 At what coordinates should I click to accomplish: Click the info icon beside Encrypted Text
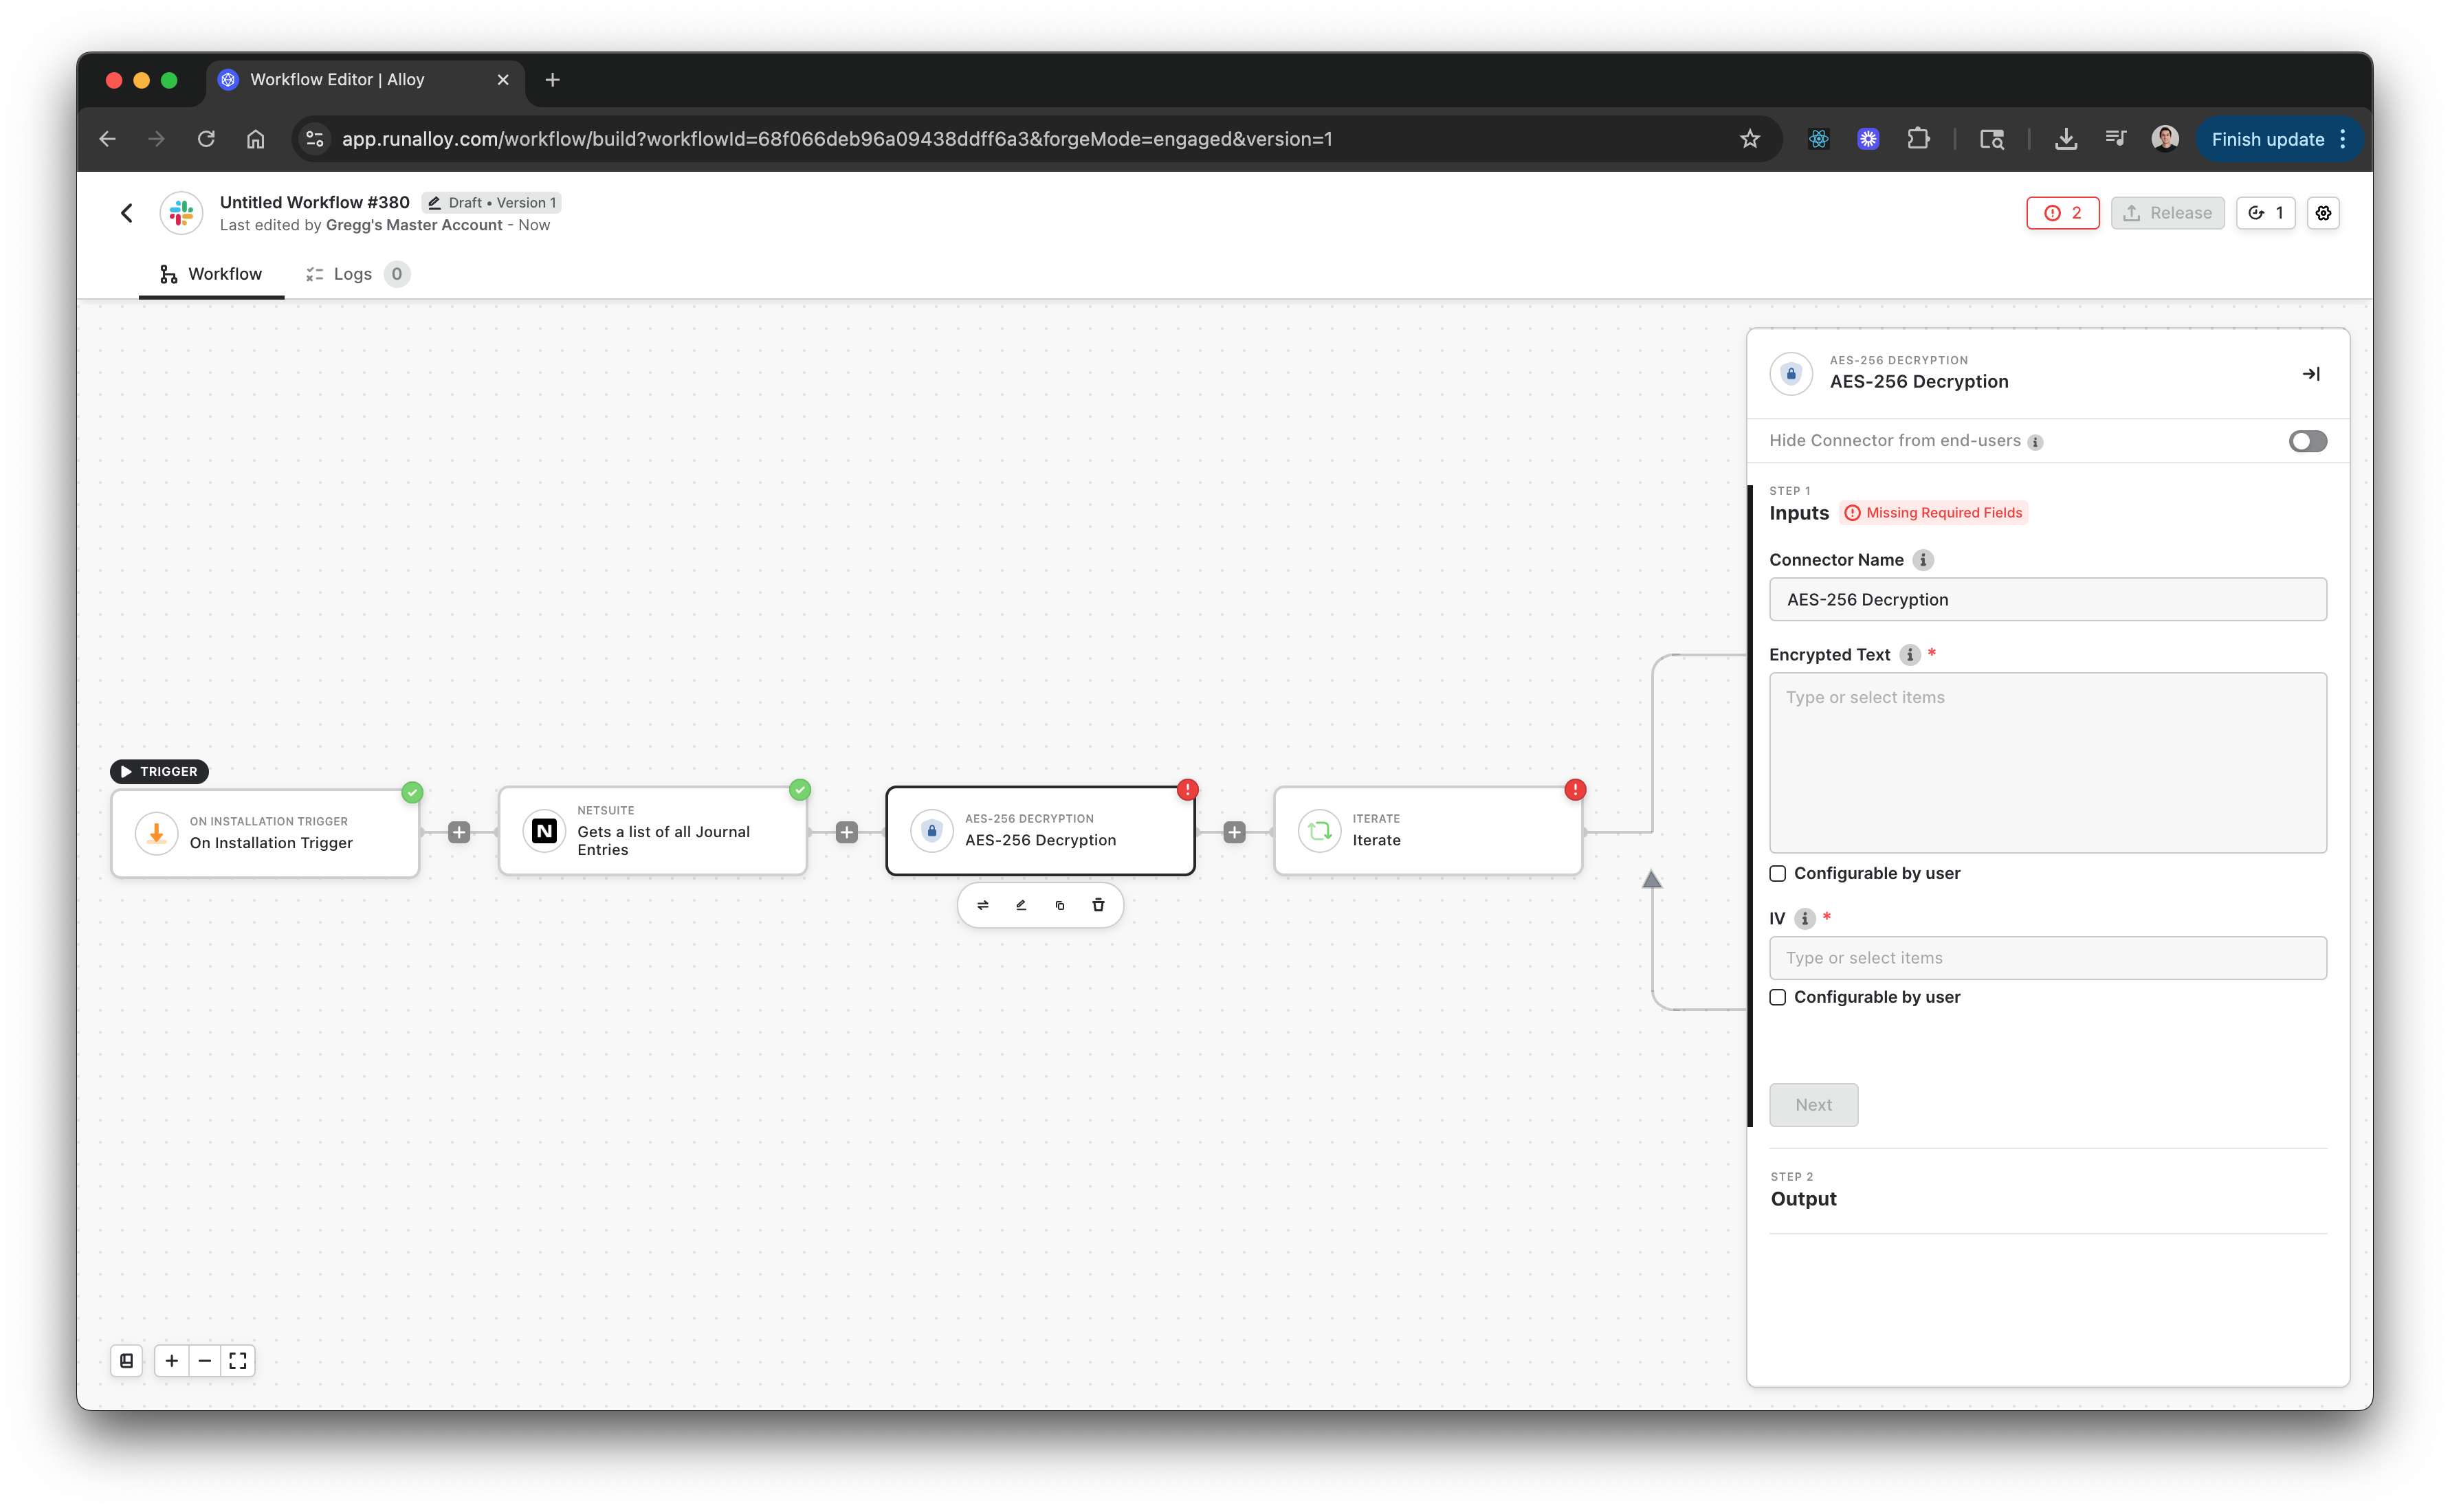(x=1910, y=655)
